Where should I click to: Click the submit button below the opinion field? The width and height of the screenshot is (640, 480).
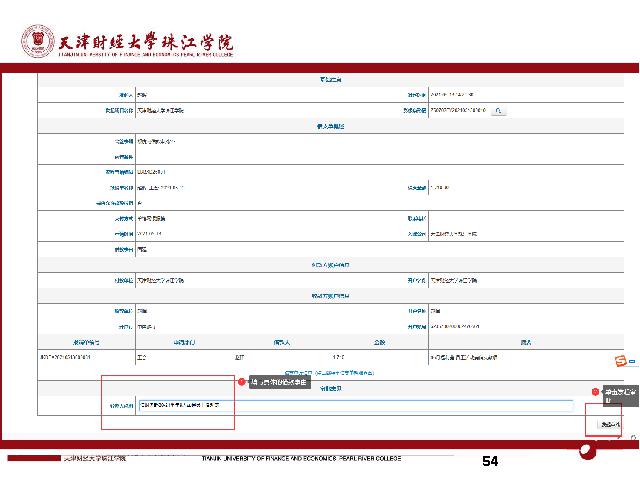[x=610, y=424]
